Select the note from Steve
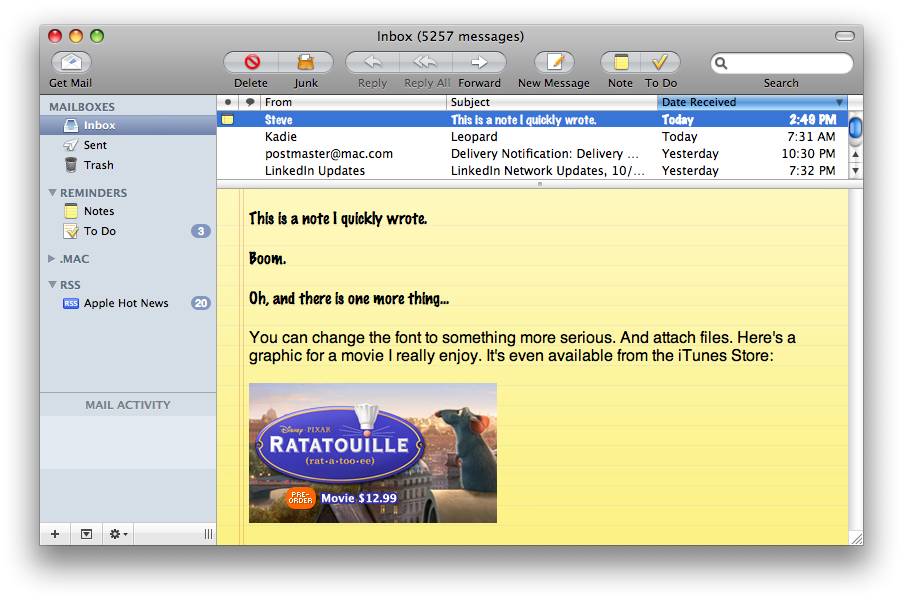Viewport: 903px width, 600px height. (532, 120)
